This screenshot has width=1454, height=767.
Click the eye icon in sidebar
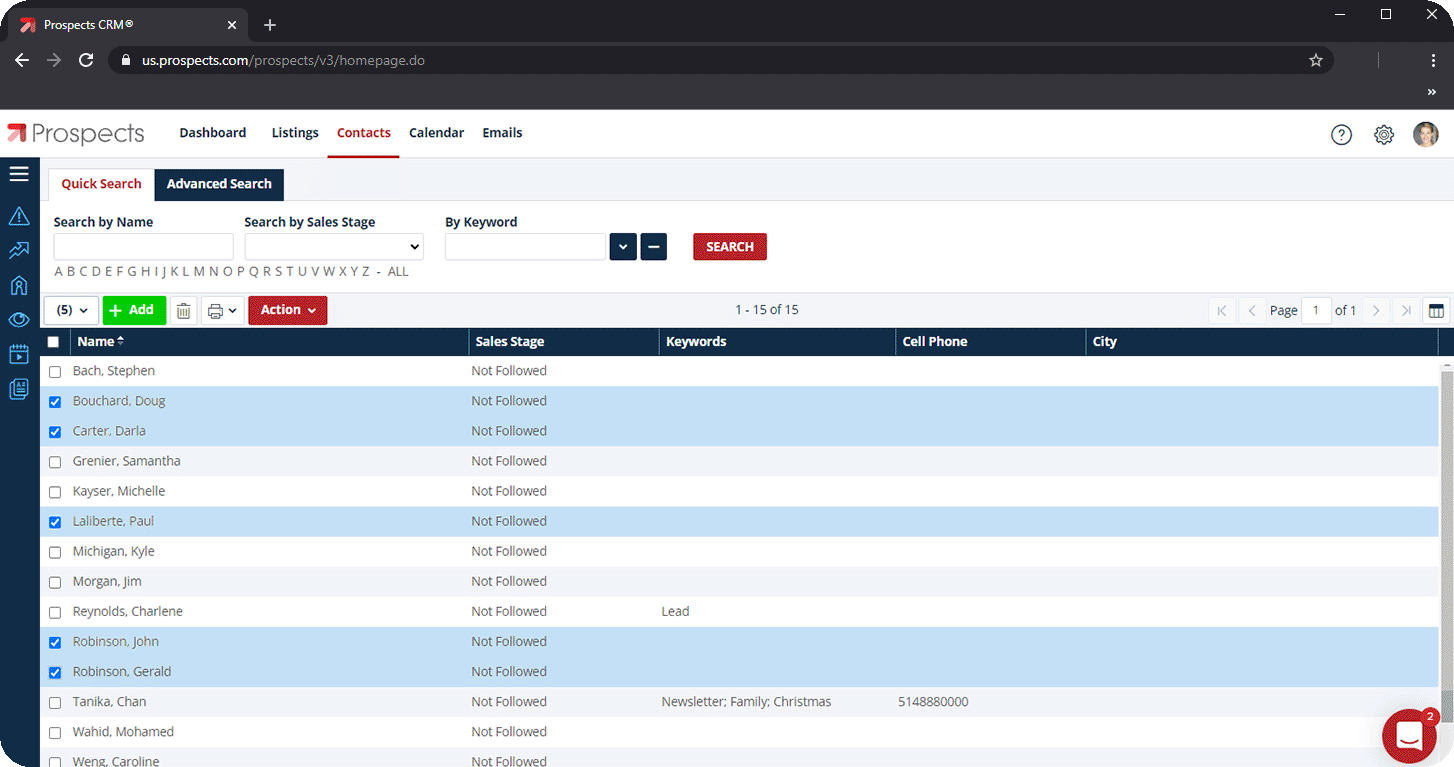coord(19,320)
